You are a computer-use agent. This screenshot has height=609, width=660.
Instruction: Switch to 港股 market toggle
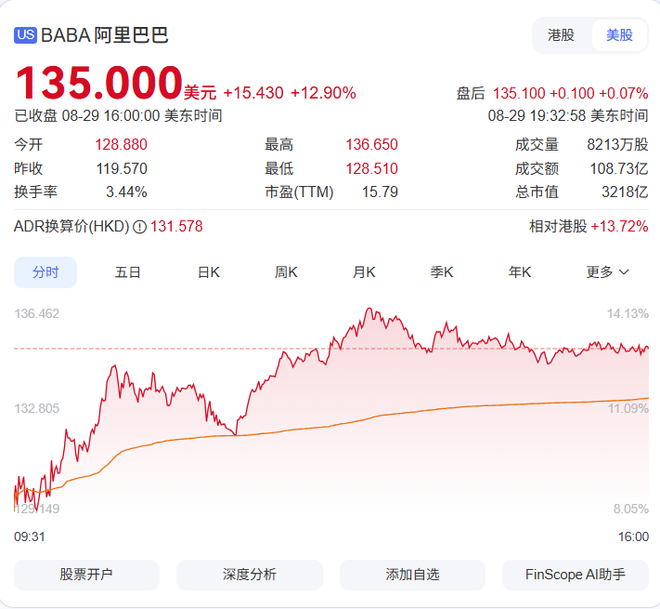[x=561, y=35]
